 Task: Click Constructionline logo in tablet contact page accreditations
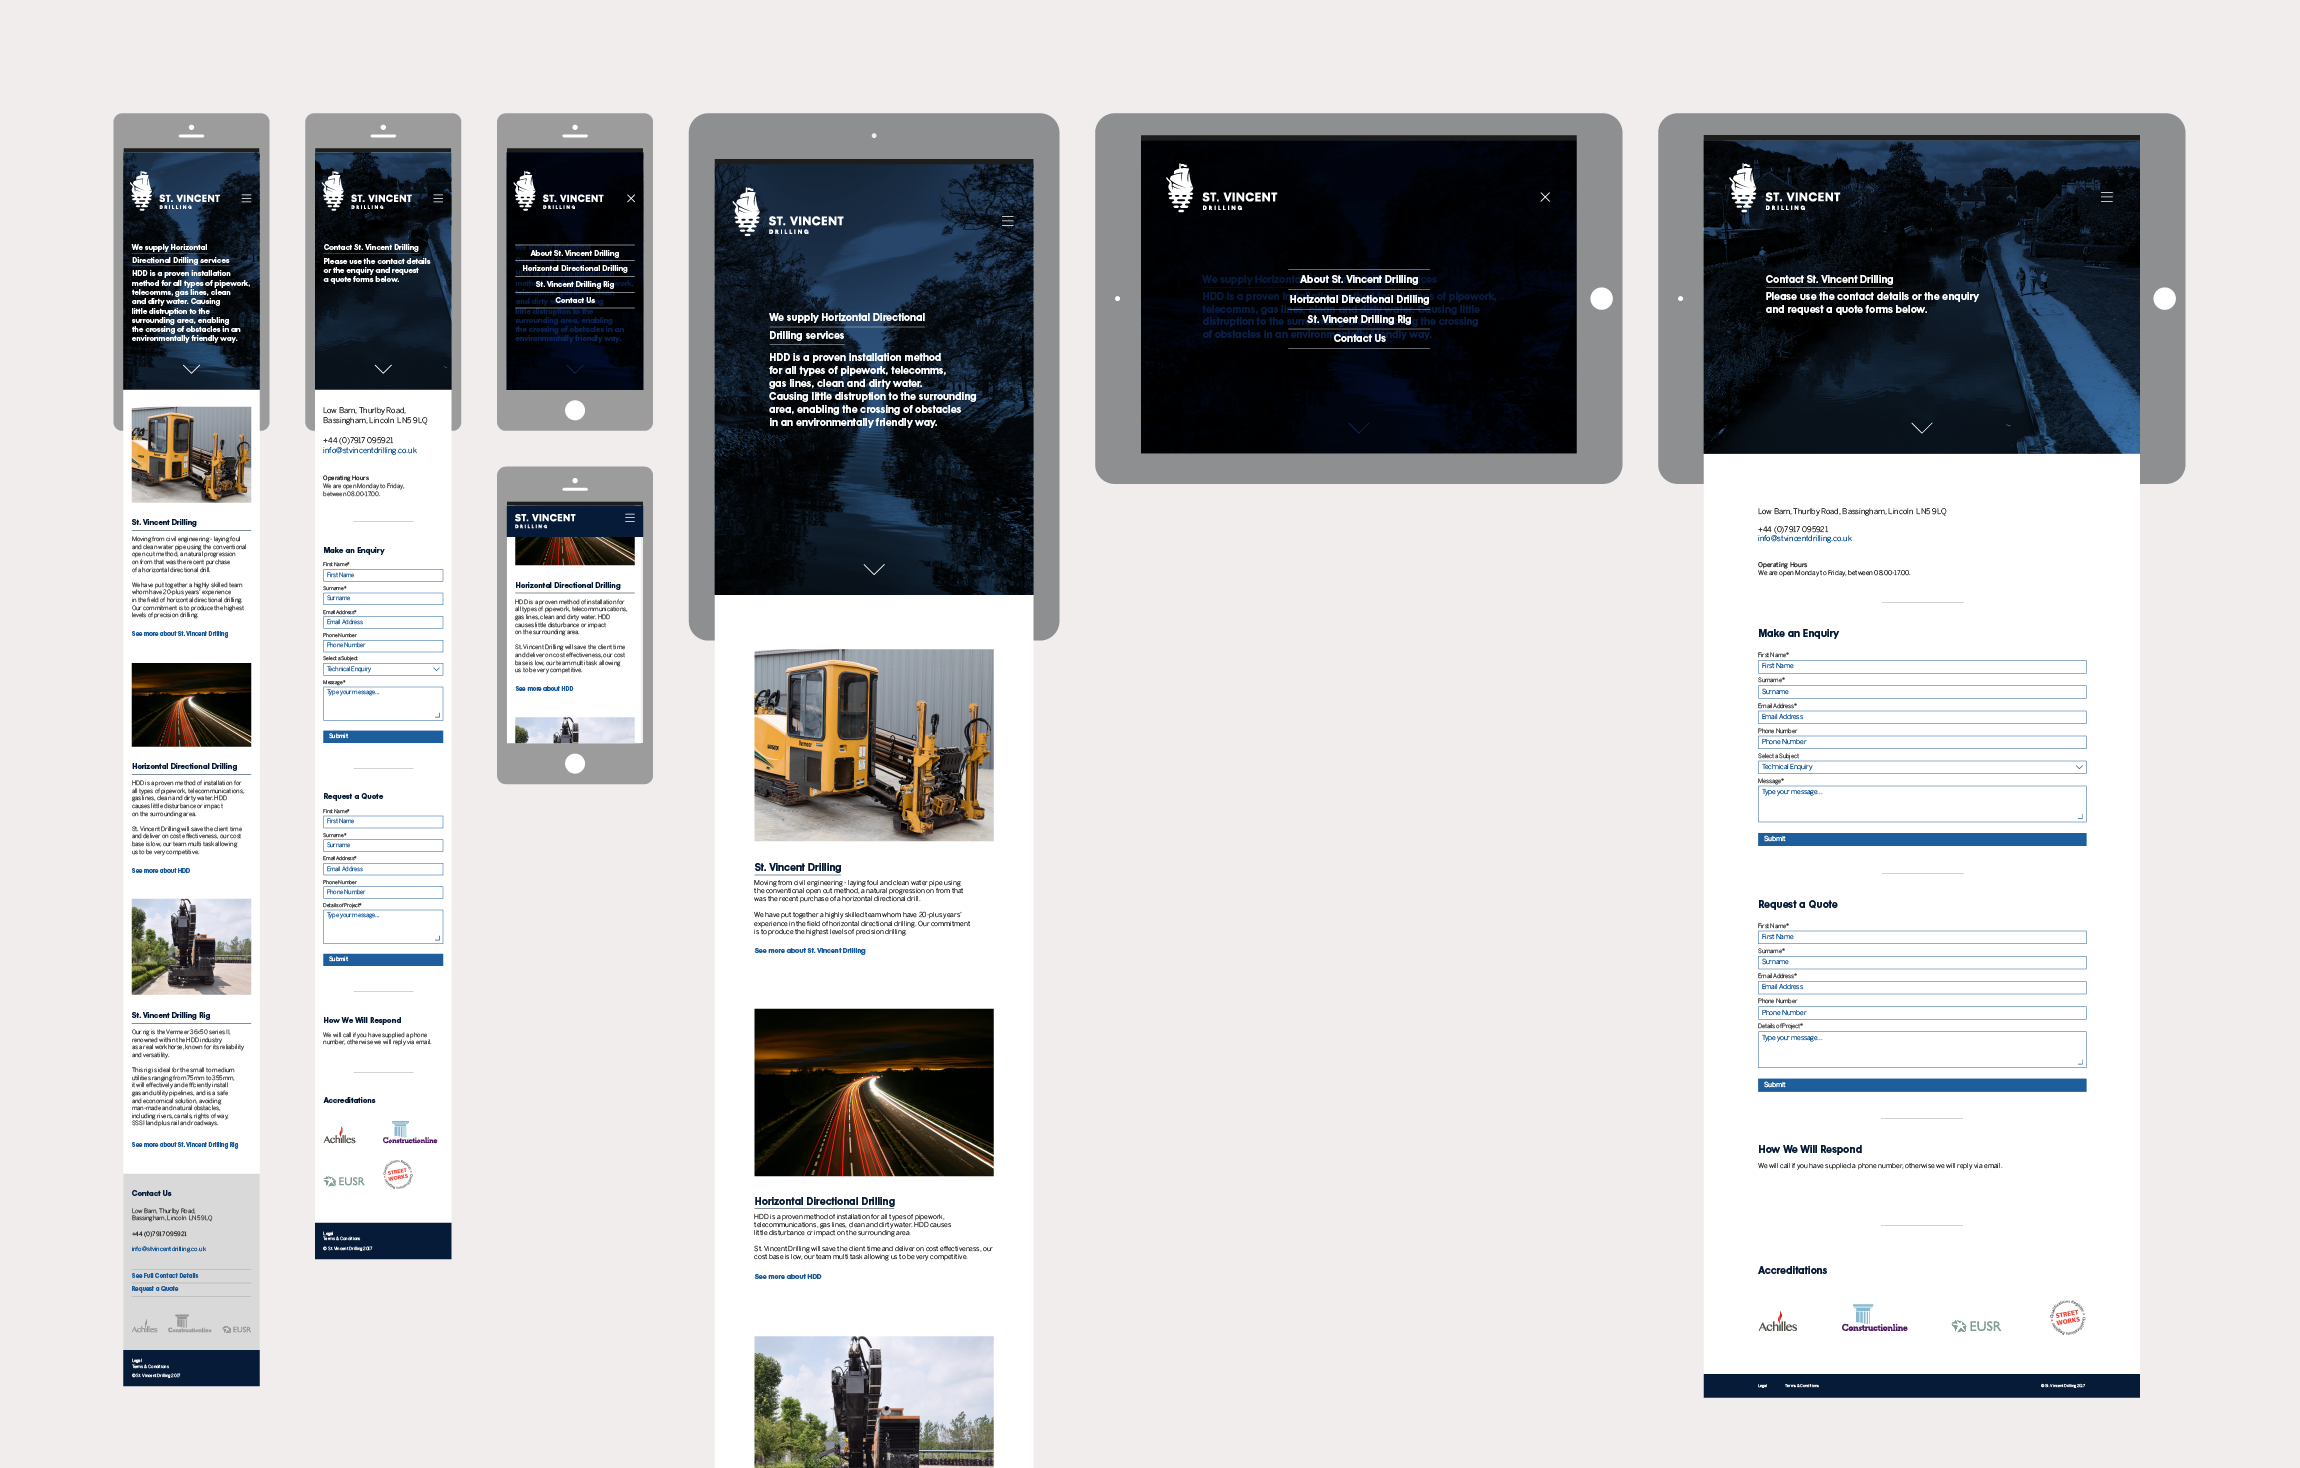(1875, 1318)
